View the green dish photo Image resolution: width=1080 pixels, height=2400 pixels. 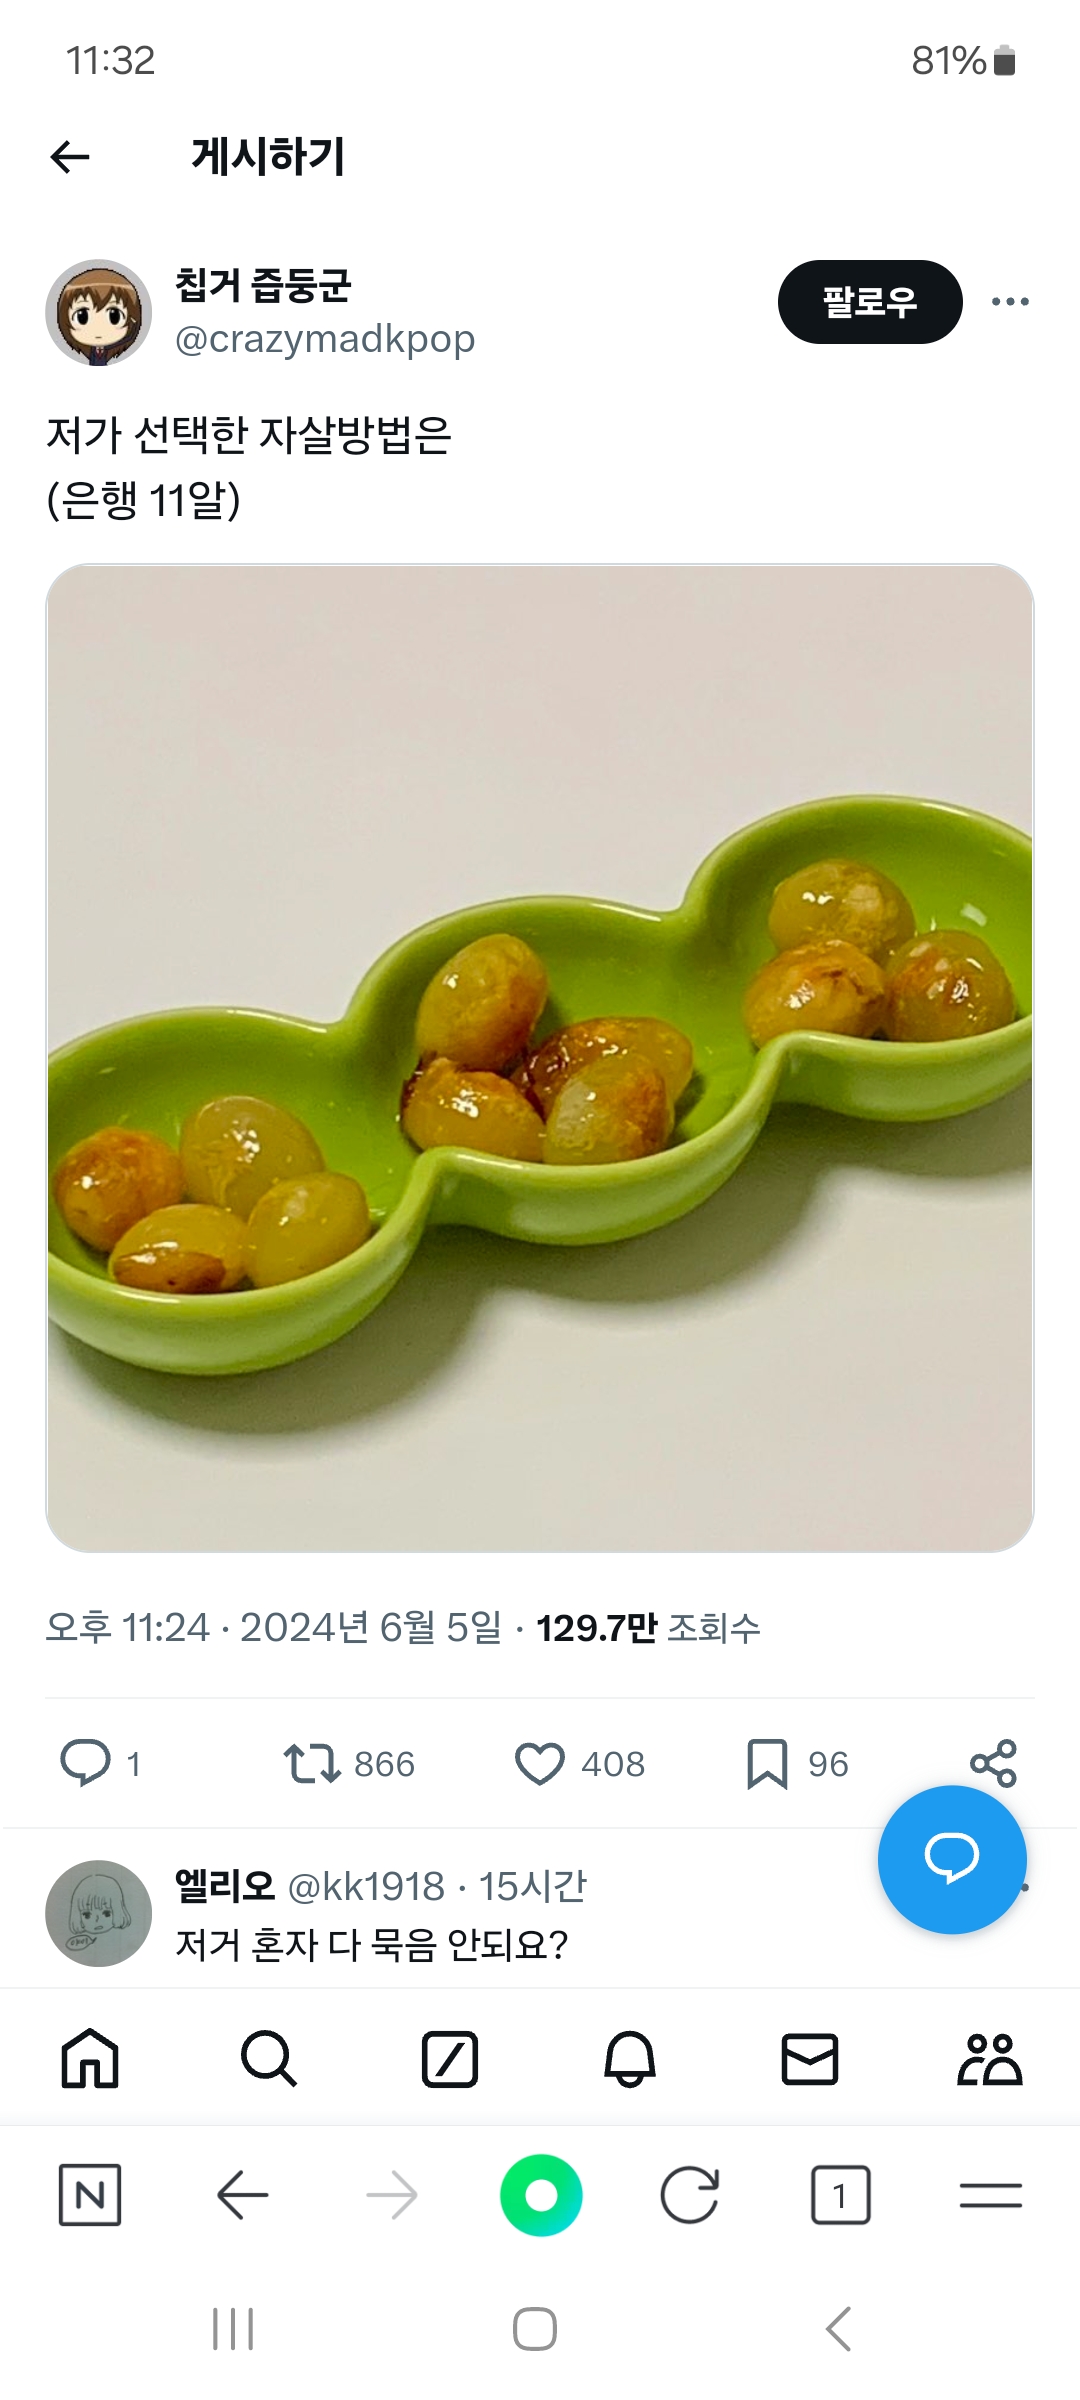click(x=540, y=1057)
